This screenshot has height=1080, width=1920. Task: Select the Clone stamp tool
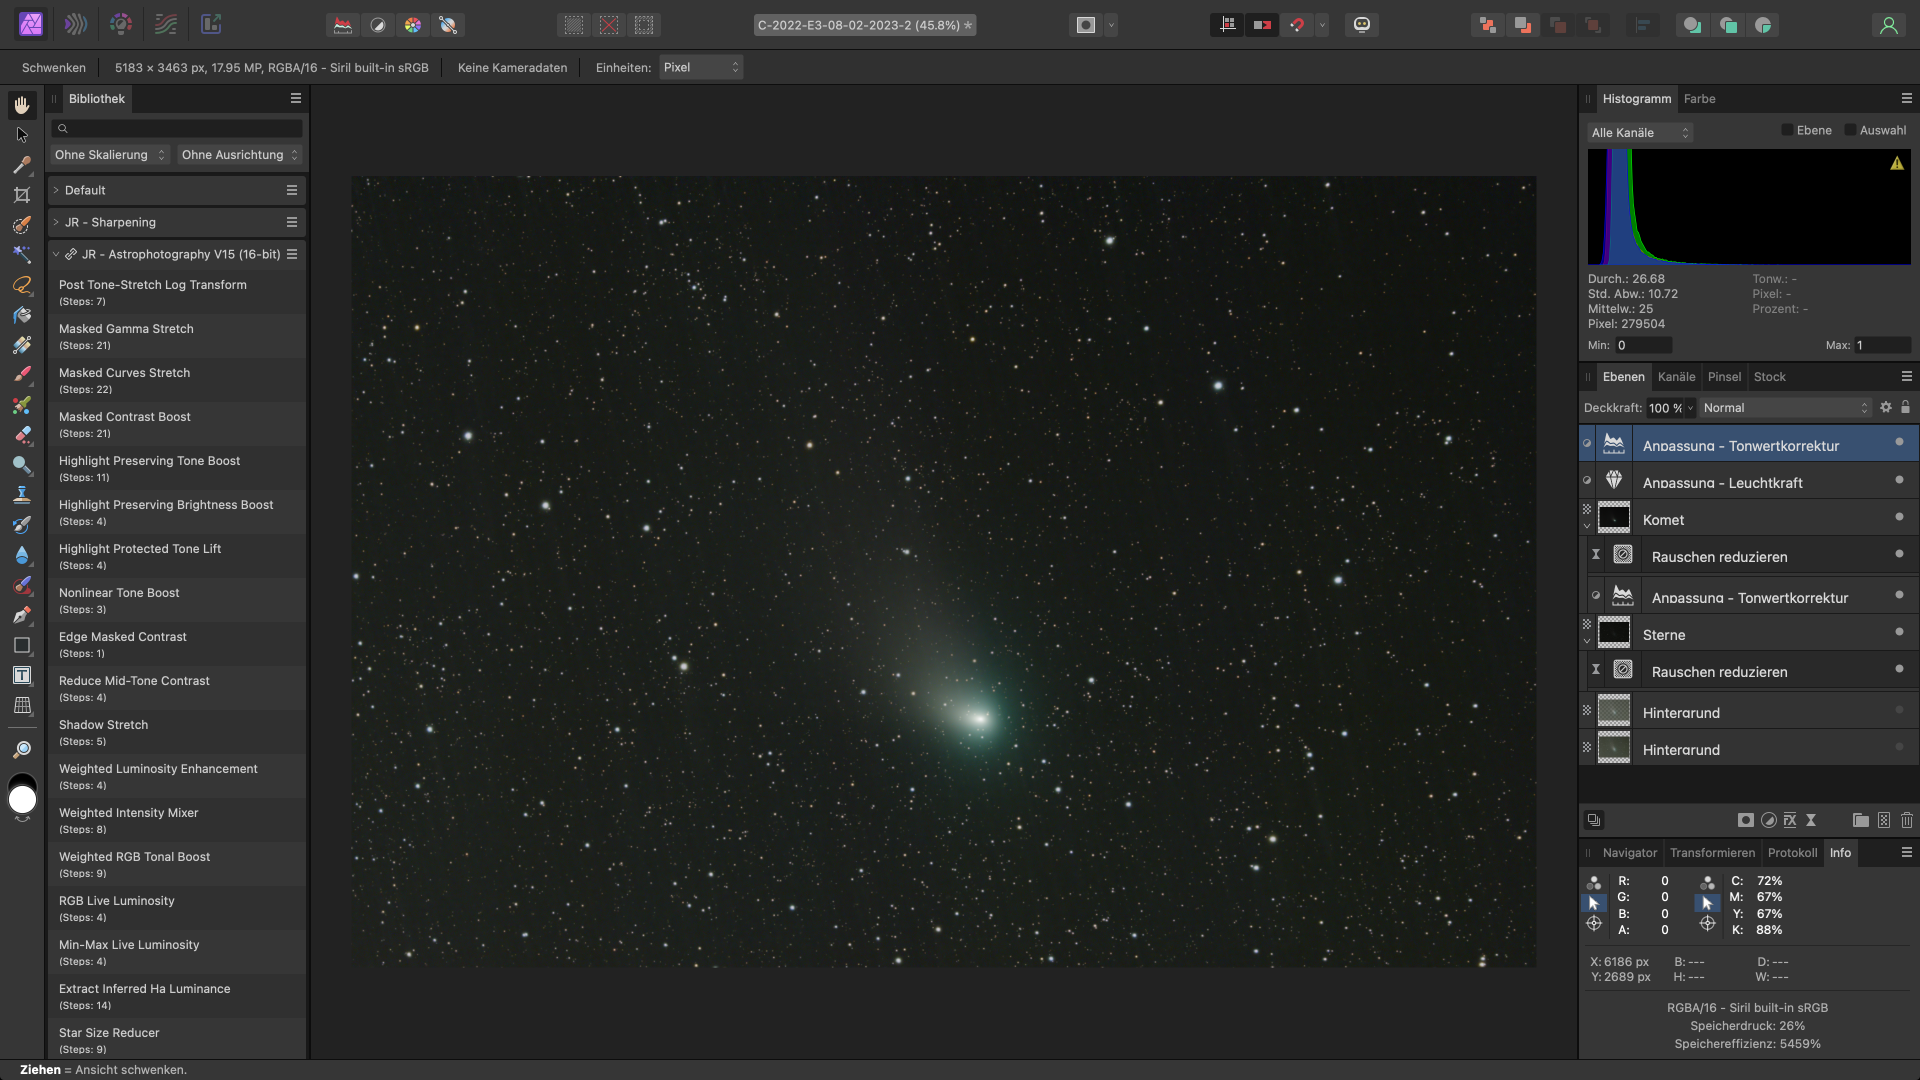coord(22,495)
